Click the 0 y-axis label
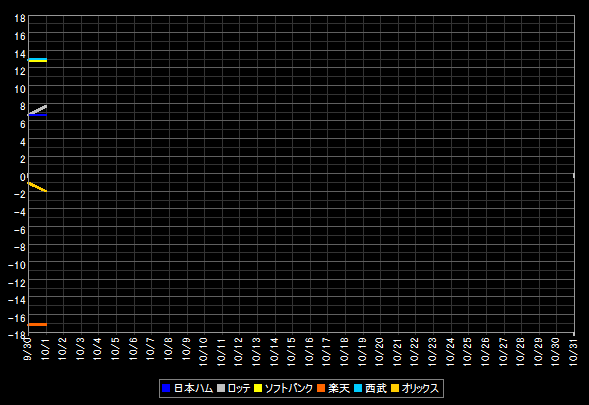The height and width of the screenshot is (405, 589). tap(23, 177)
